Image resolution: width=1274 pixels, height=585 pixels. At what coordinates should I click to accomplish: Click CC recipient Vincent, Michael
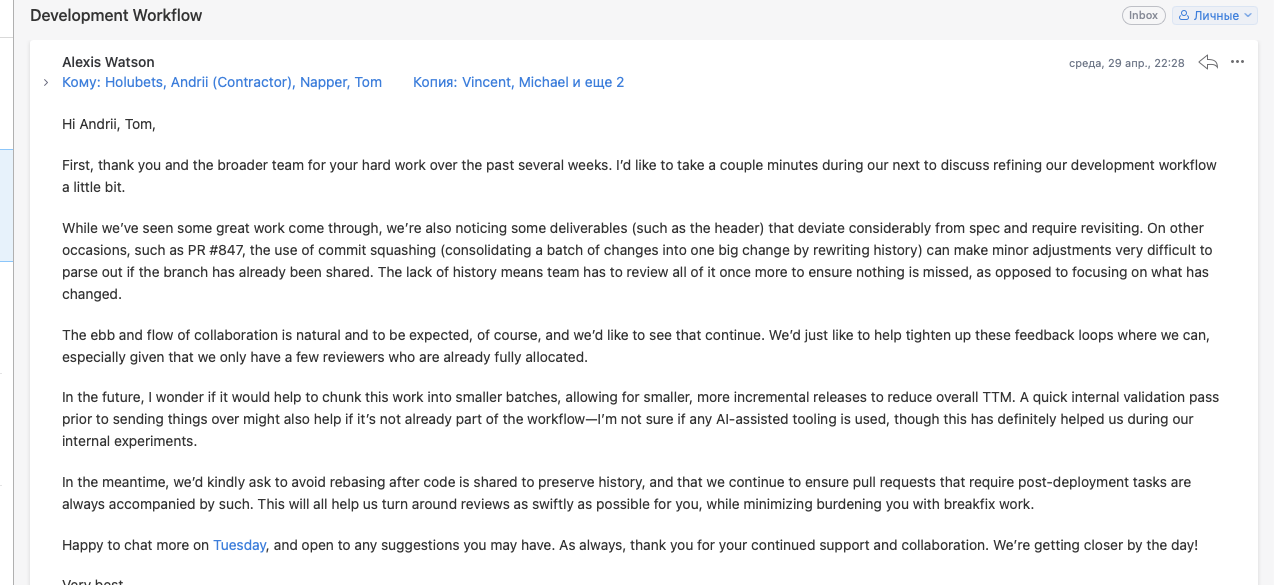(x=514, y=82)
